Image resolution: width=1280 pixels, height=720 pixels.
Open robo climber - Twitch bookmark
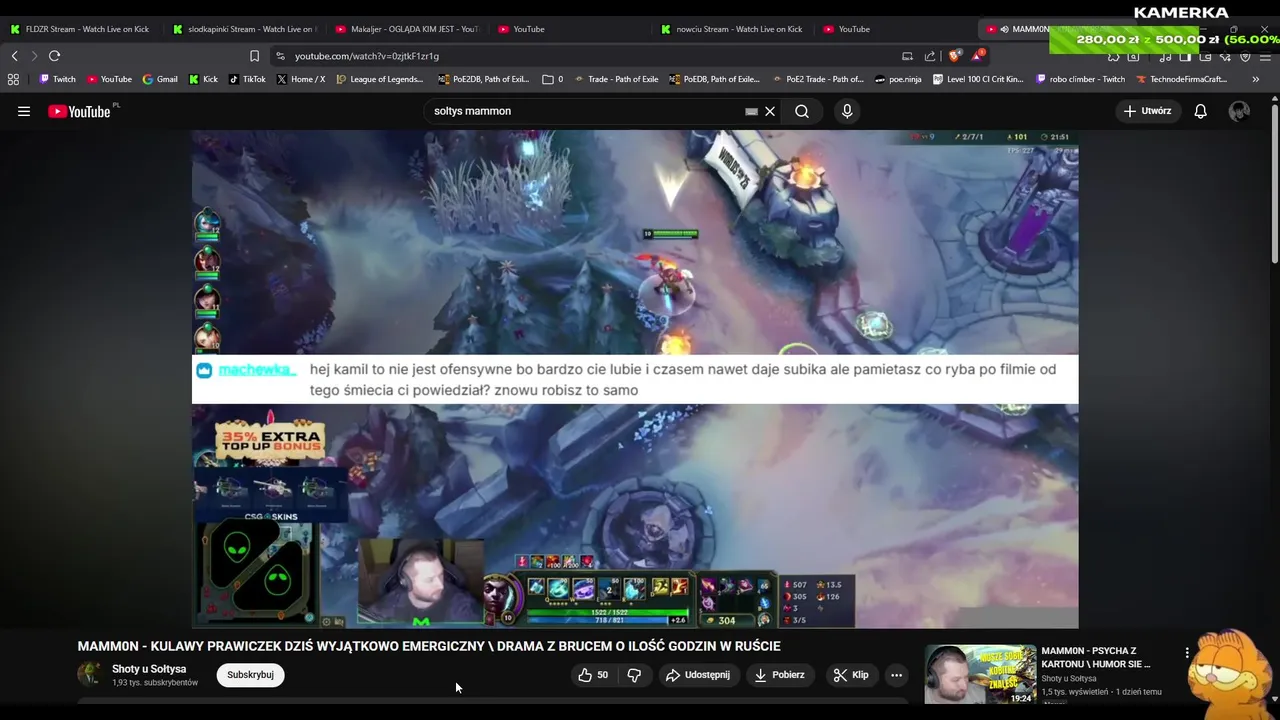1081,79
